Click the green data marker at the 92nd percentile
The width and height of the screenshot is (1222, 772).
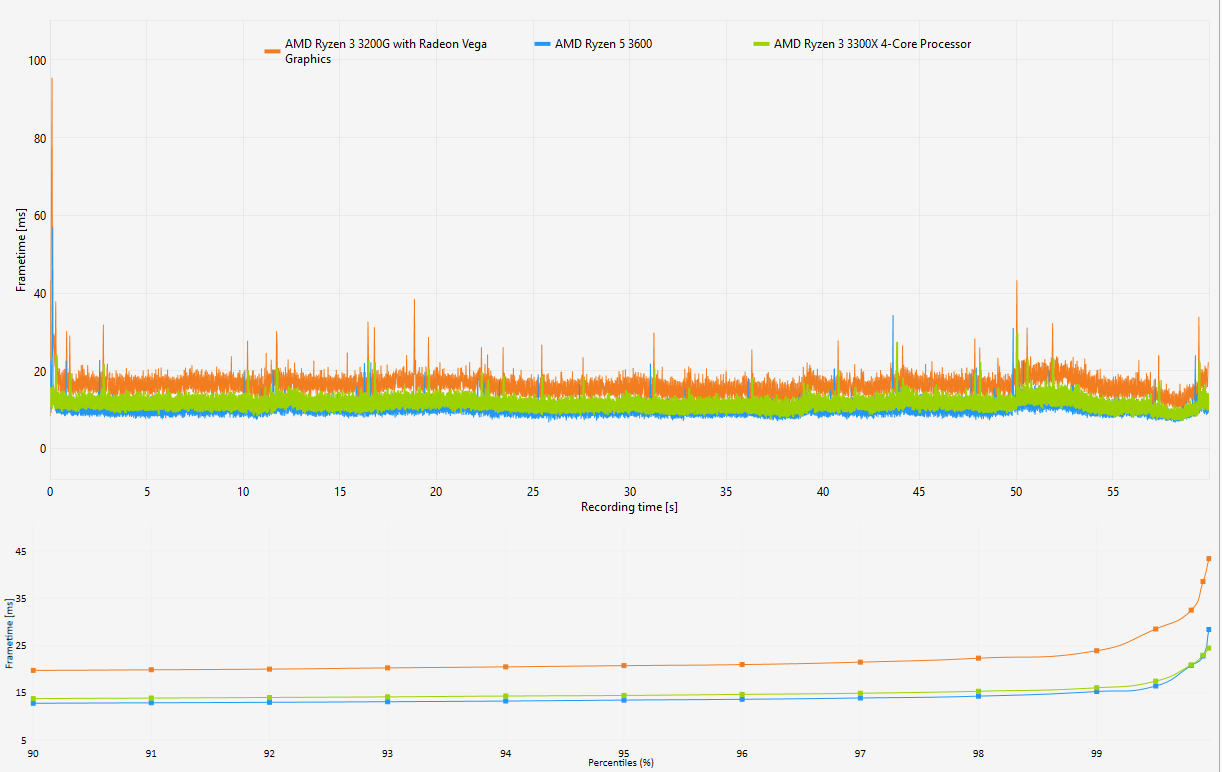[x=269, y=698]
